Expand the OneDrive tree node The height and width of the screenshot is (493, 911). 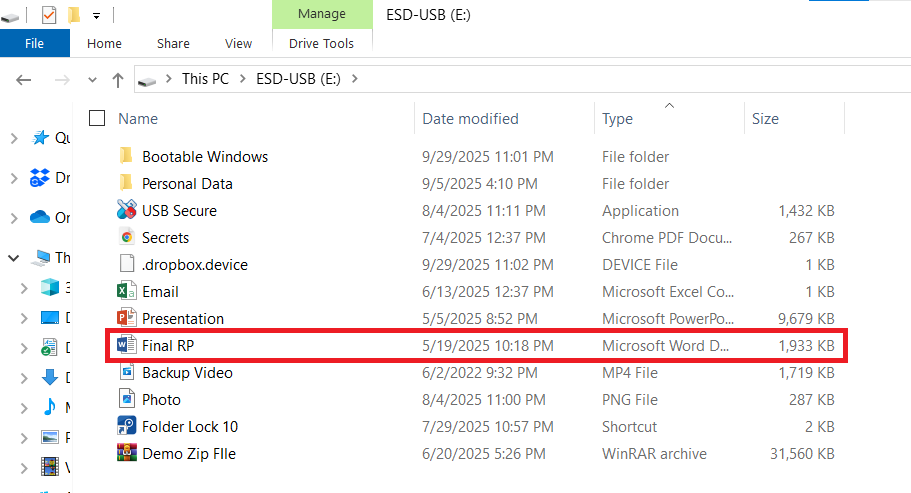14,218
